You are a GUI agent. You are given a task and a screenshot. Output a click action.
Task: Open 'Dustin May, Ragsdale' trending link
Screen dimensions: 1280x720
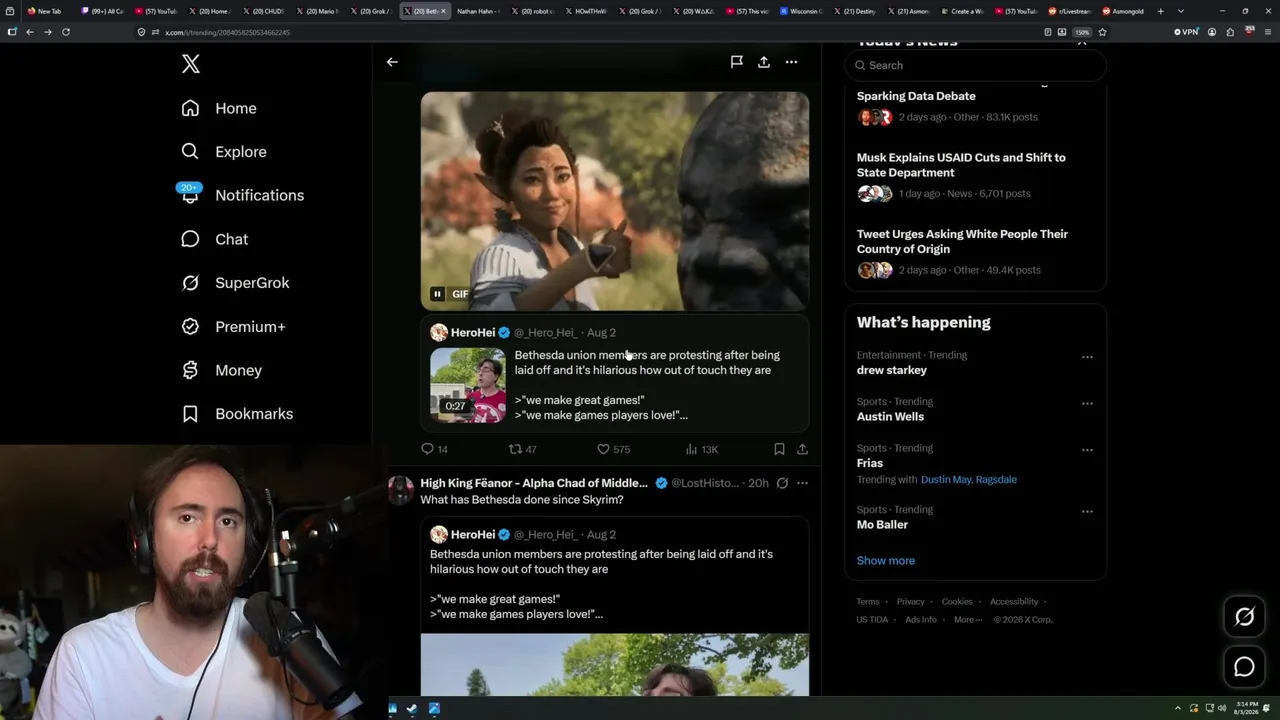click(x=968, y=480)
